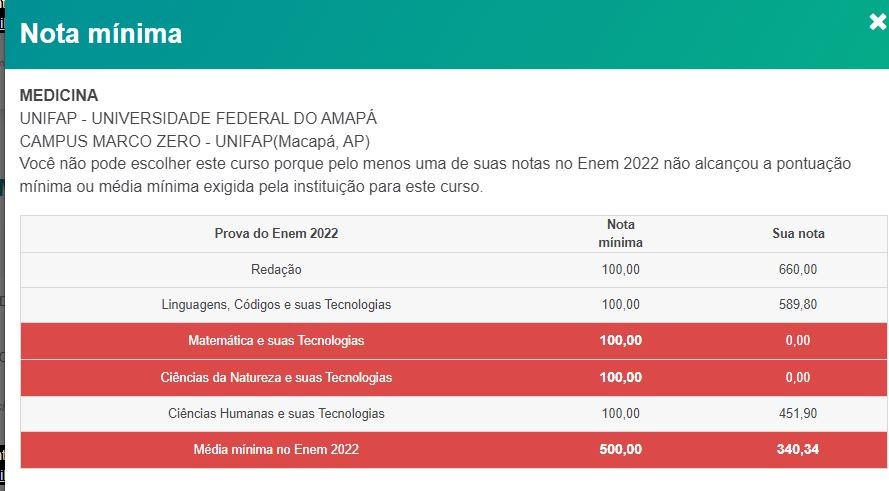Select the Redação row label
Image resolution: width=889 pixels, height=491 pixels.
tap(276, 270)
